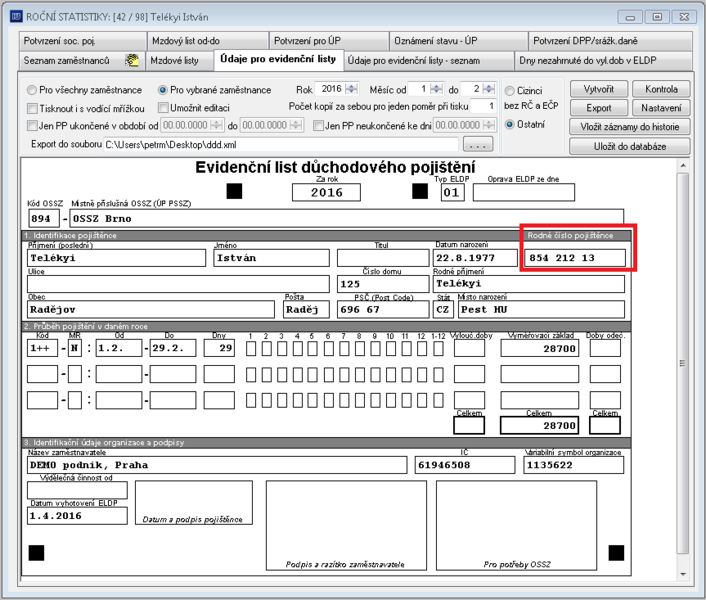Click Stát field CZ
The image size is (706, 600).
(x=443, y=310)
